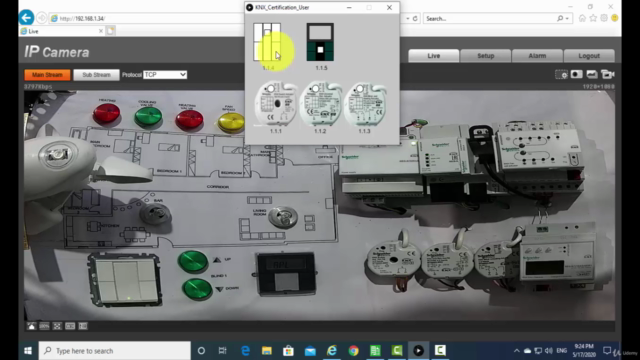Click the KNX player app icon in taskbar
Viewport: 640px width, 360px height.
(418, 351)
